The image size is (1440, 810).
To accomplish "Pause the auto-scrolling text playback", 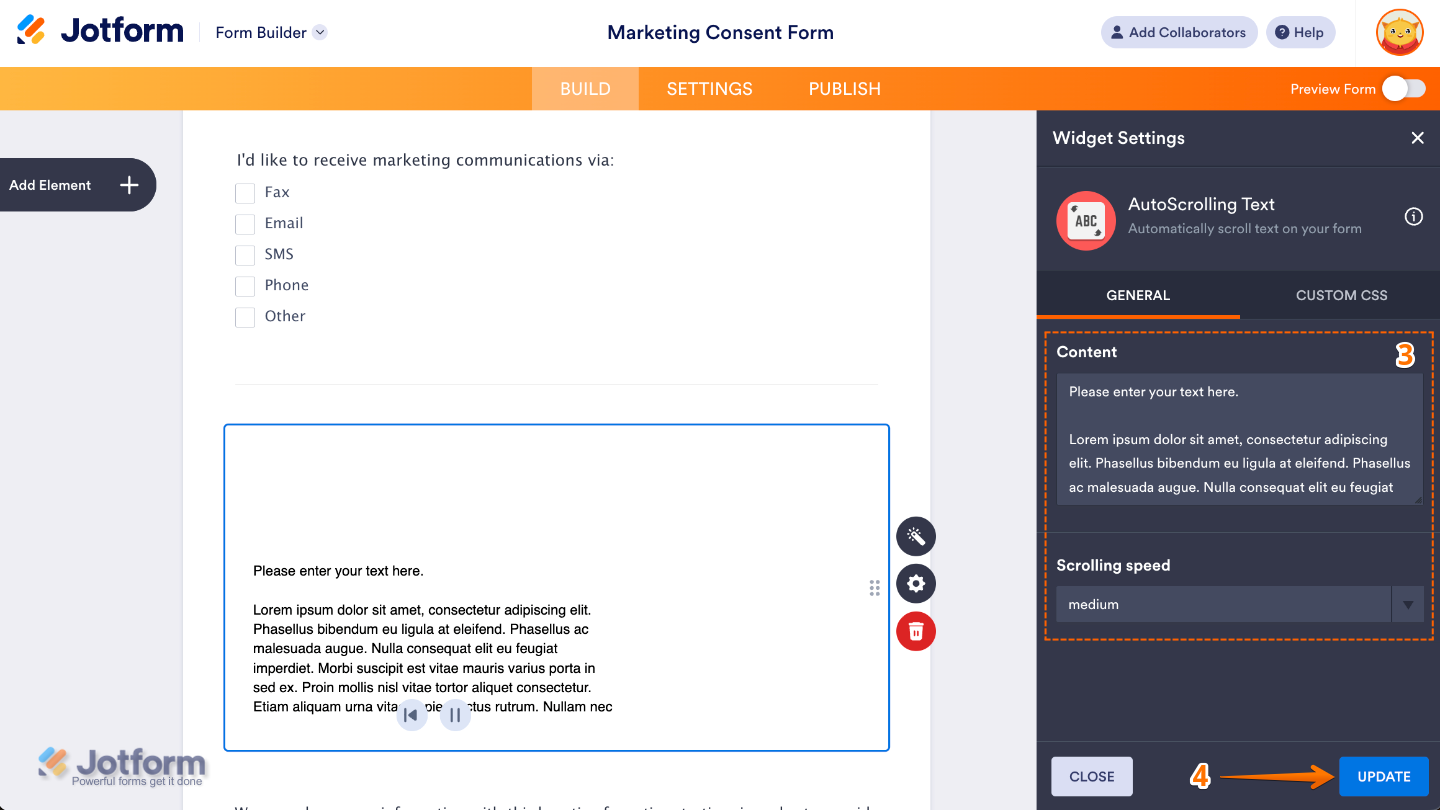I will (x=455, y=714).
